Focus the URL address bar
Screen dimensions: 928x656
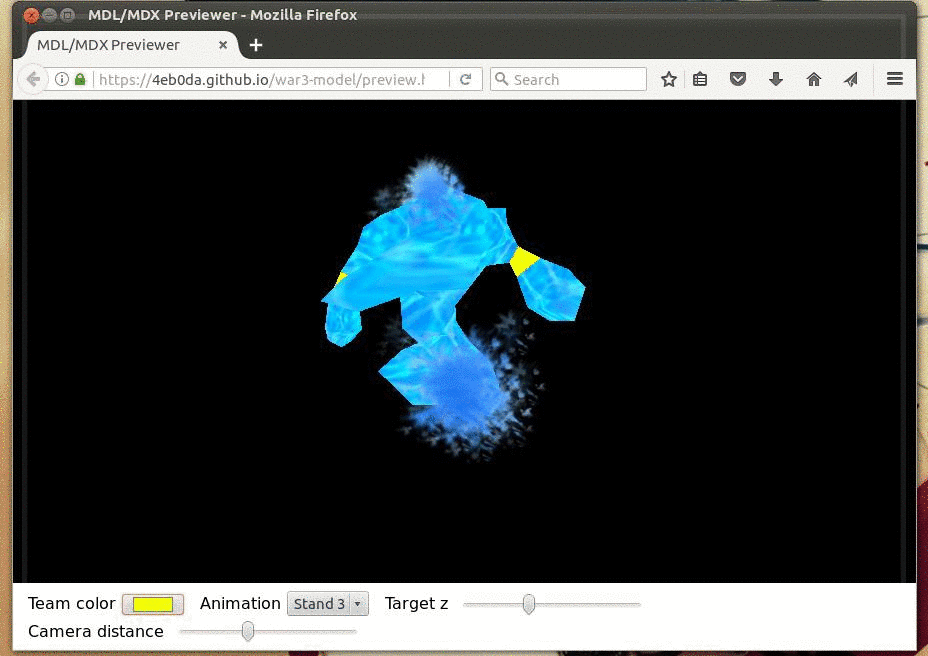click(x=260, y=79)
